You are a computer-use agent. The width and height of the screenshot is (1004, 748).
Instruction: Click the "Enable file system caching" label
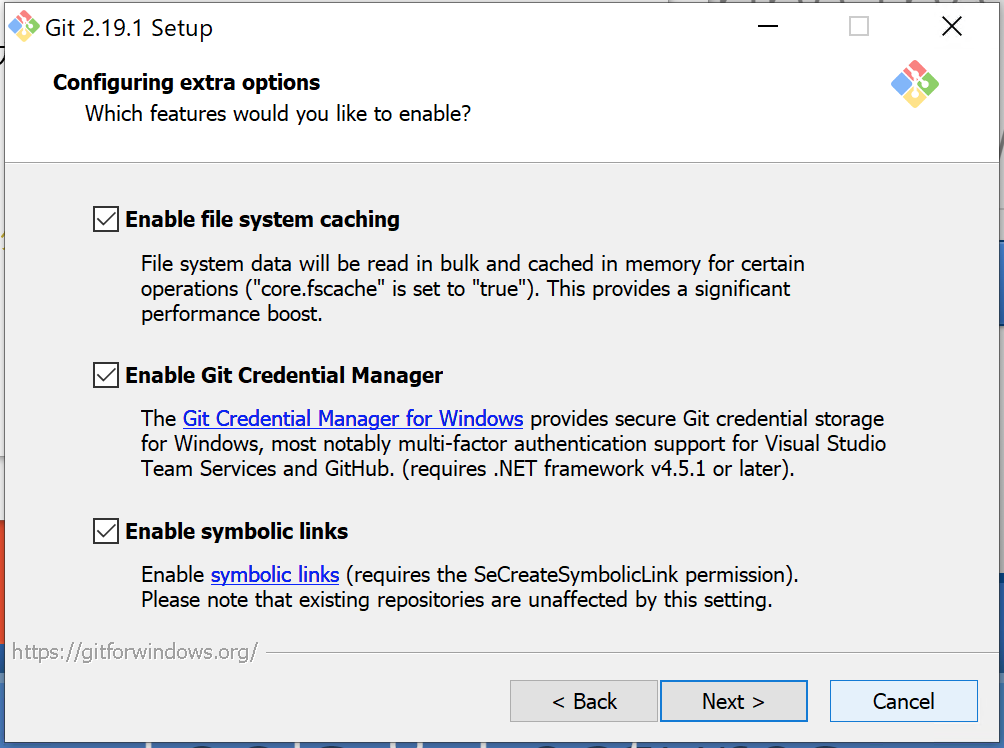coord(262,219)
